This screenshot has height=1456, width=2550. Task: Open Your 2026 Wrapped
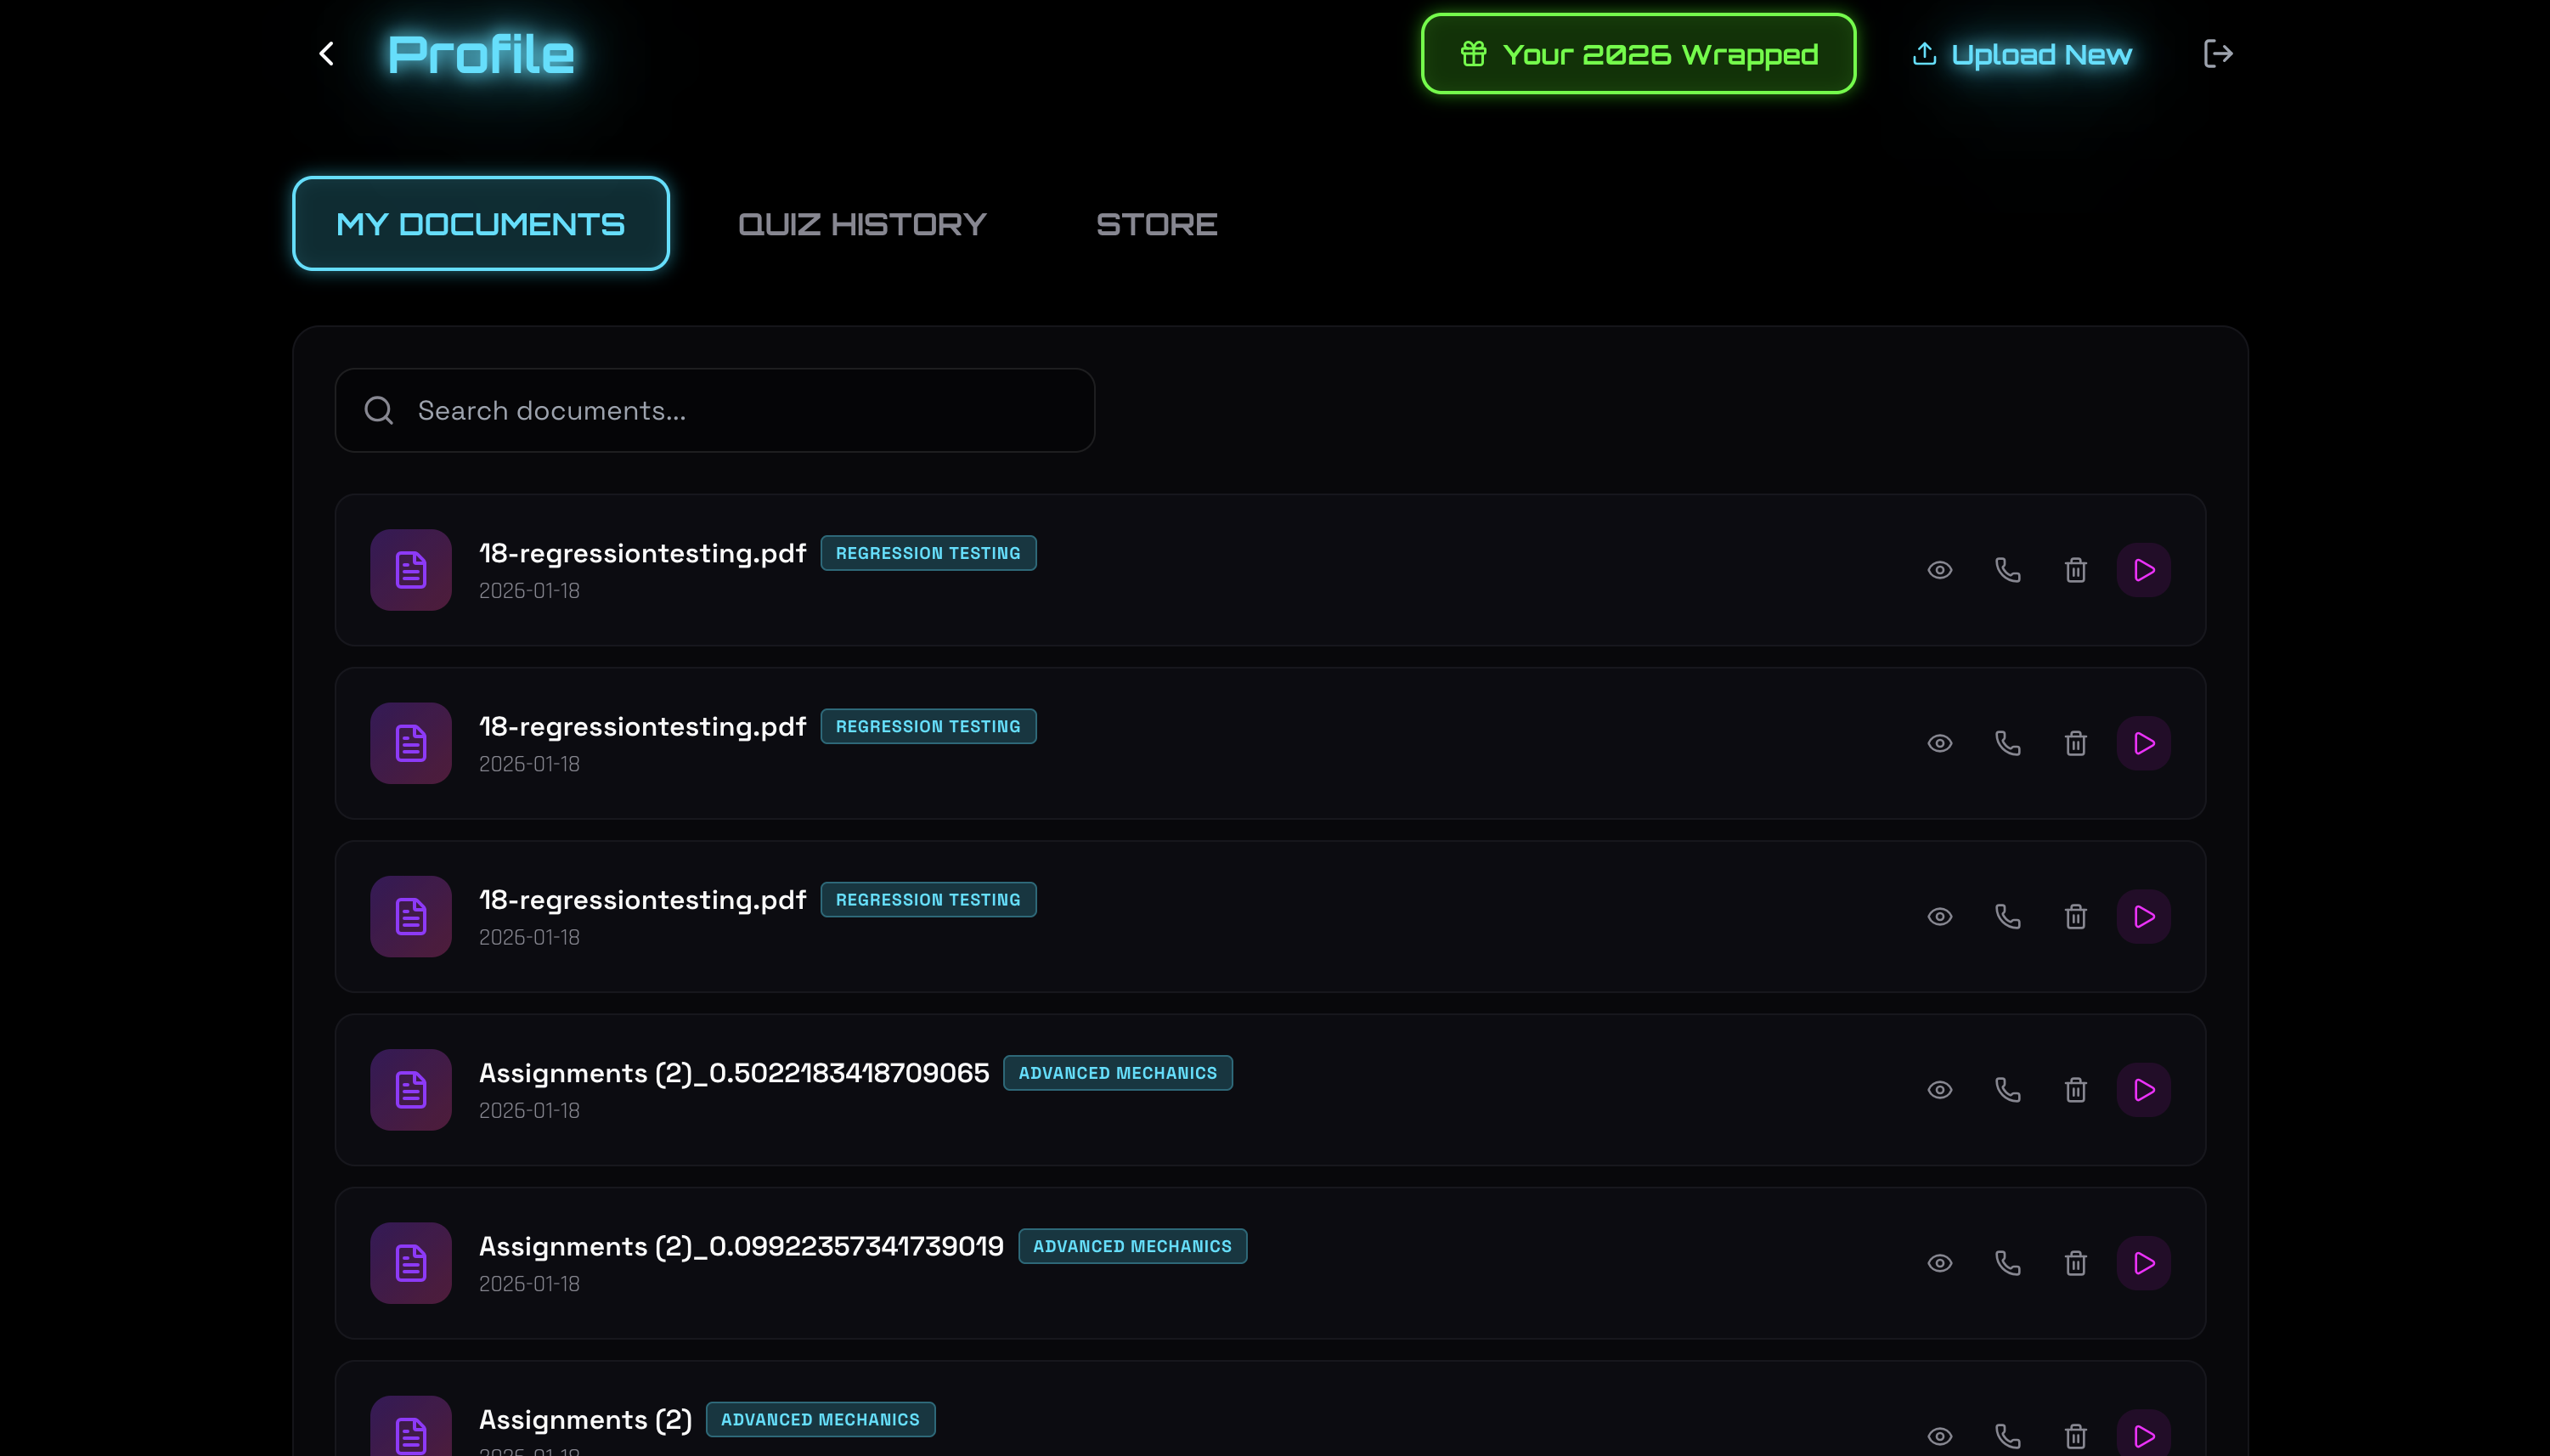coord(1638,54)
